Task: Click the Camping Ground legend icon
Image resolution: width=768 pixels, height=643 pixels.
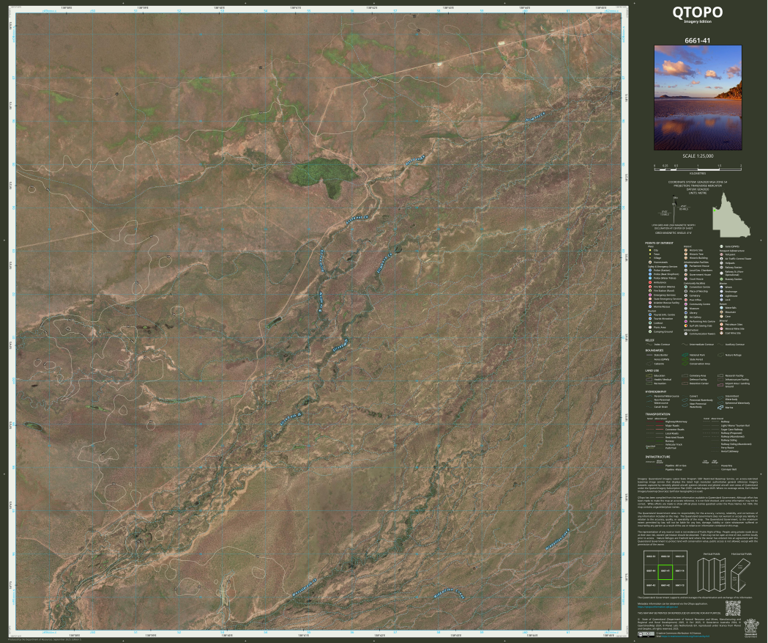Action: [650, 332]
